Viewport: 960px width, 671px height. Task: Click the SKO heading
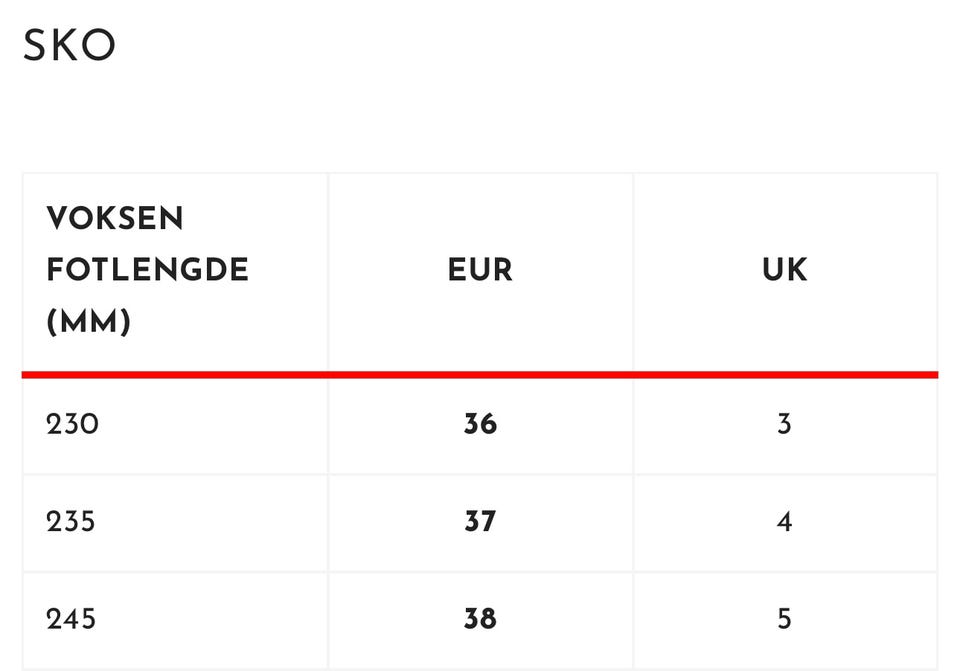point(70,46)
